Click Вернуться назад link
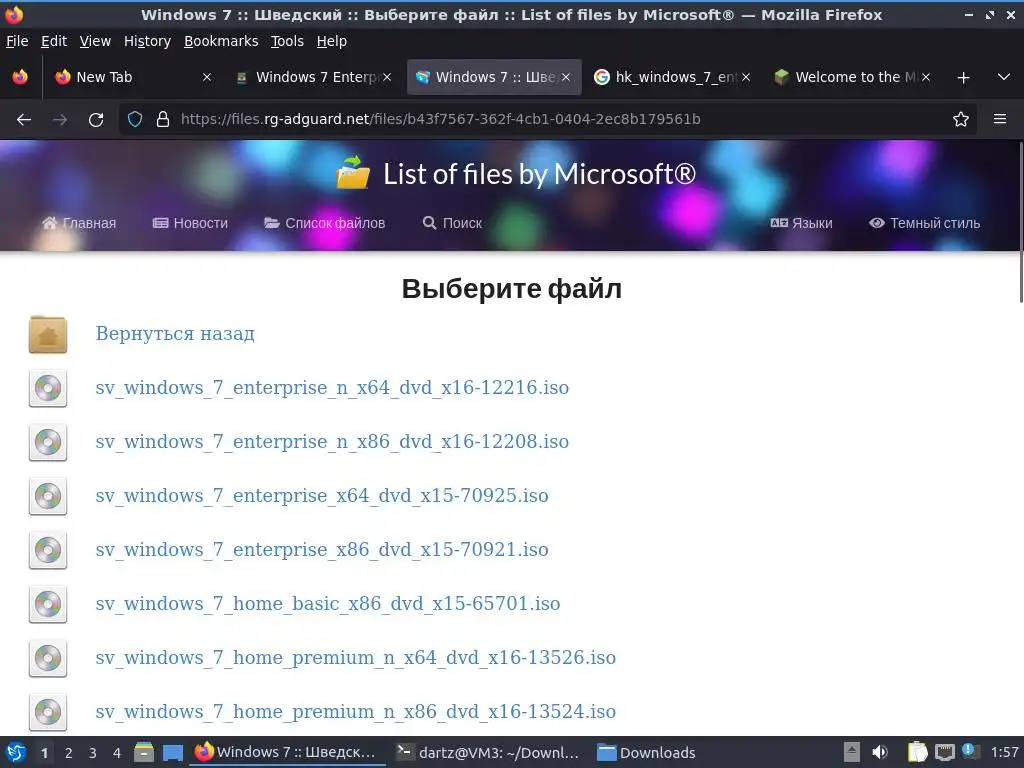This screenshot has width=1024, height=768. [x=175, y=334]
